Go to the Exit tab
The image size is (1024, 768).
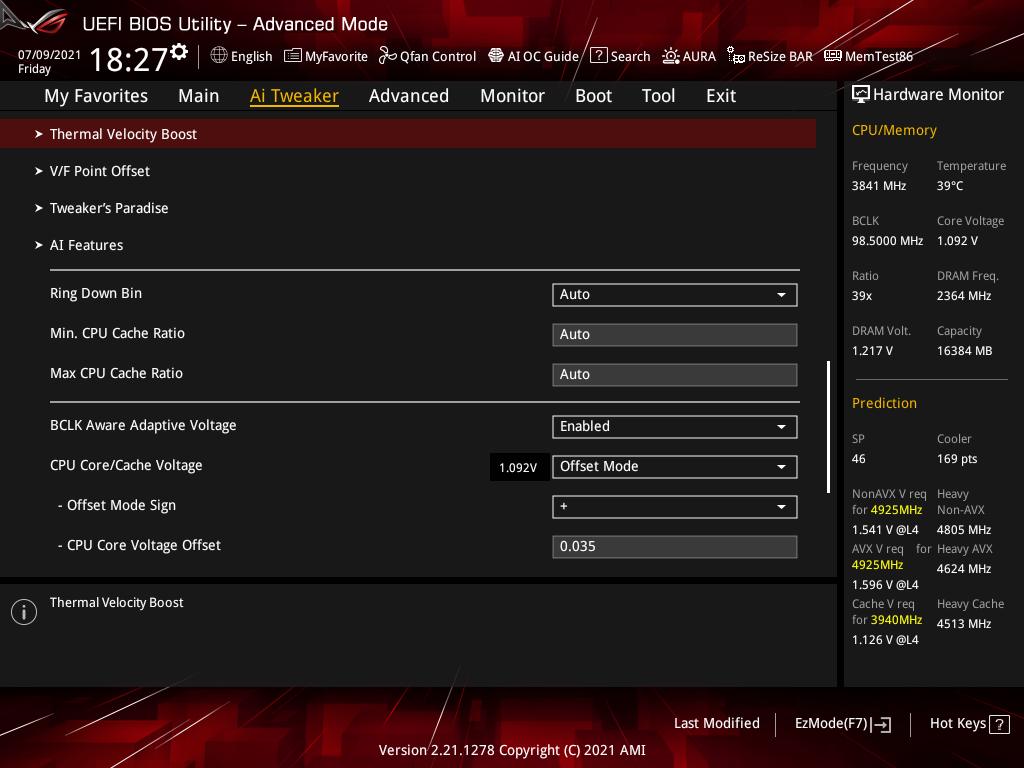(x=721, y=96)
